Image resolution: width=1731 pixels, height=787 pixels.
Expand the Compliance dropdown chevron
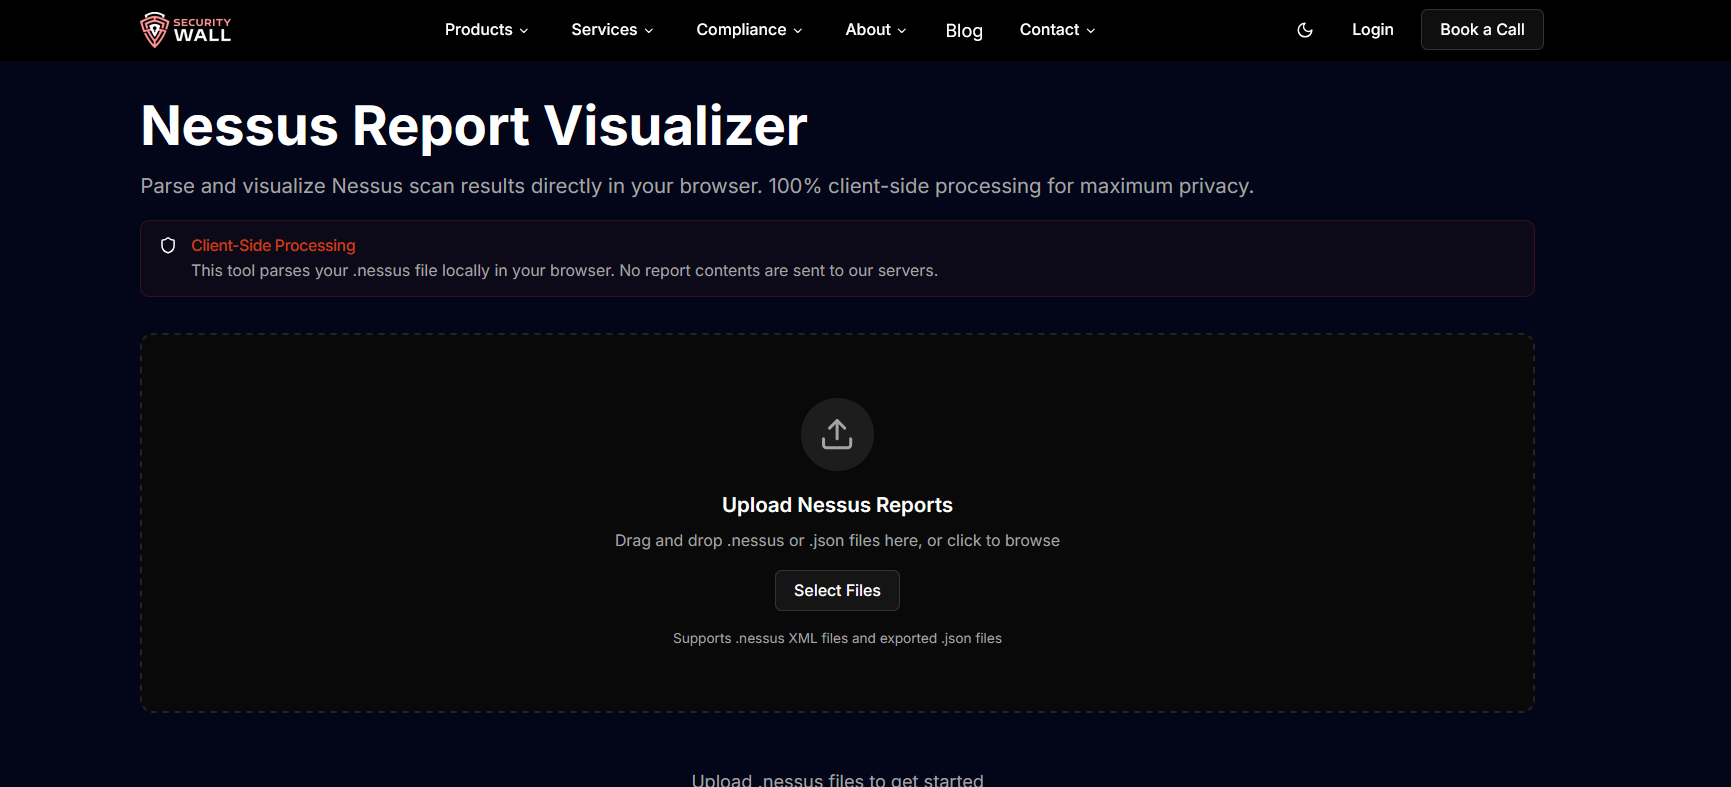click(798, 31)
